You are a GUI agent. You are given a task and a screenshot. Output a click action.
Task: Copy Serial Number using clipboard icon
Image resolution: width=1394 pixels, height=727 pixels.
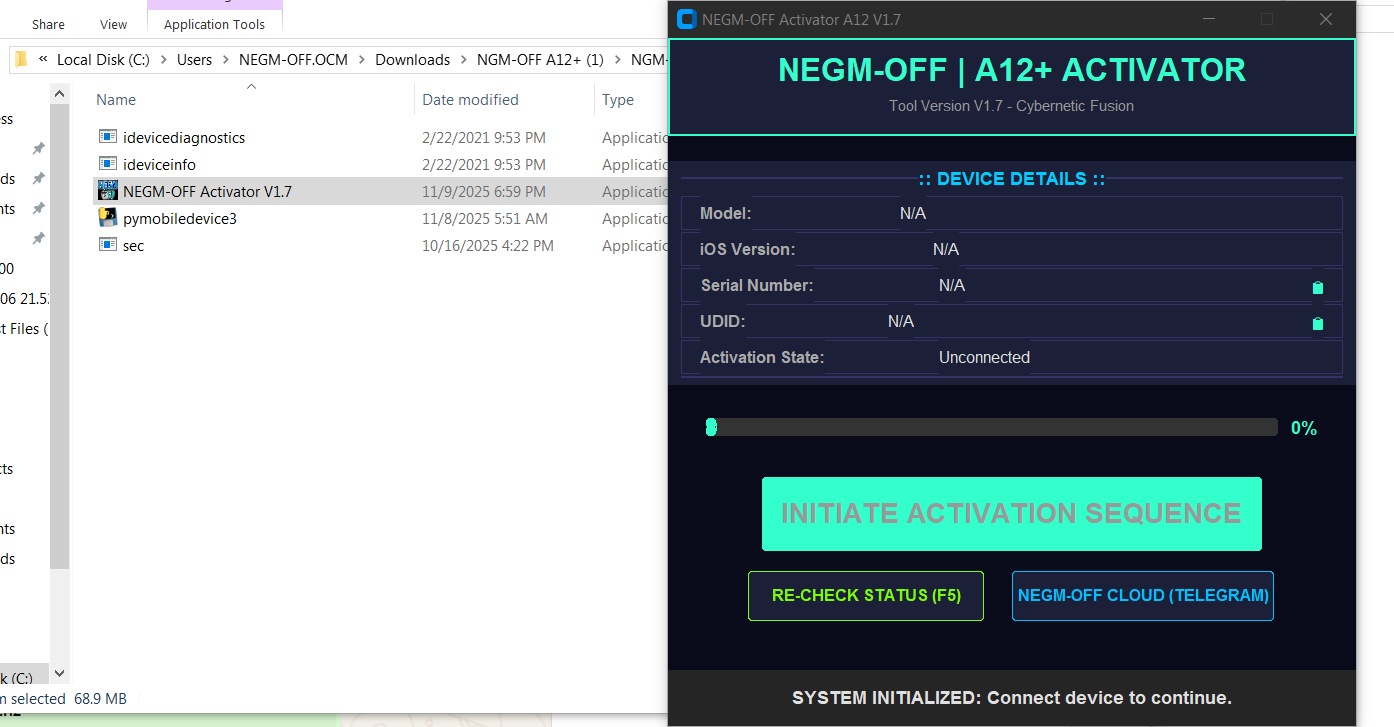tap(1317, 287)
